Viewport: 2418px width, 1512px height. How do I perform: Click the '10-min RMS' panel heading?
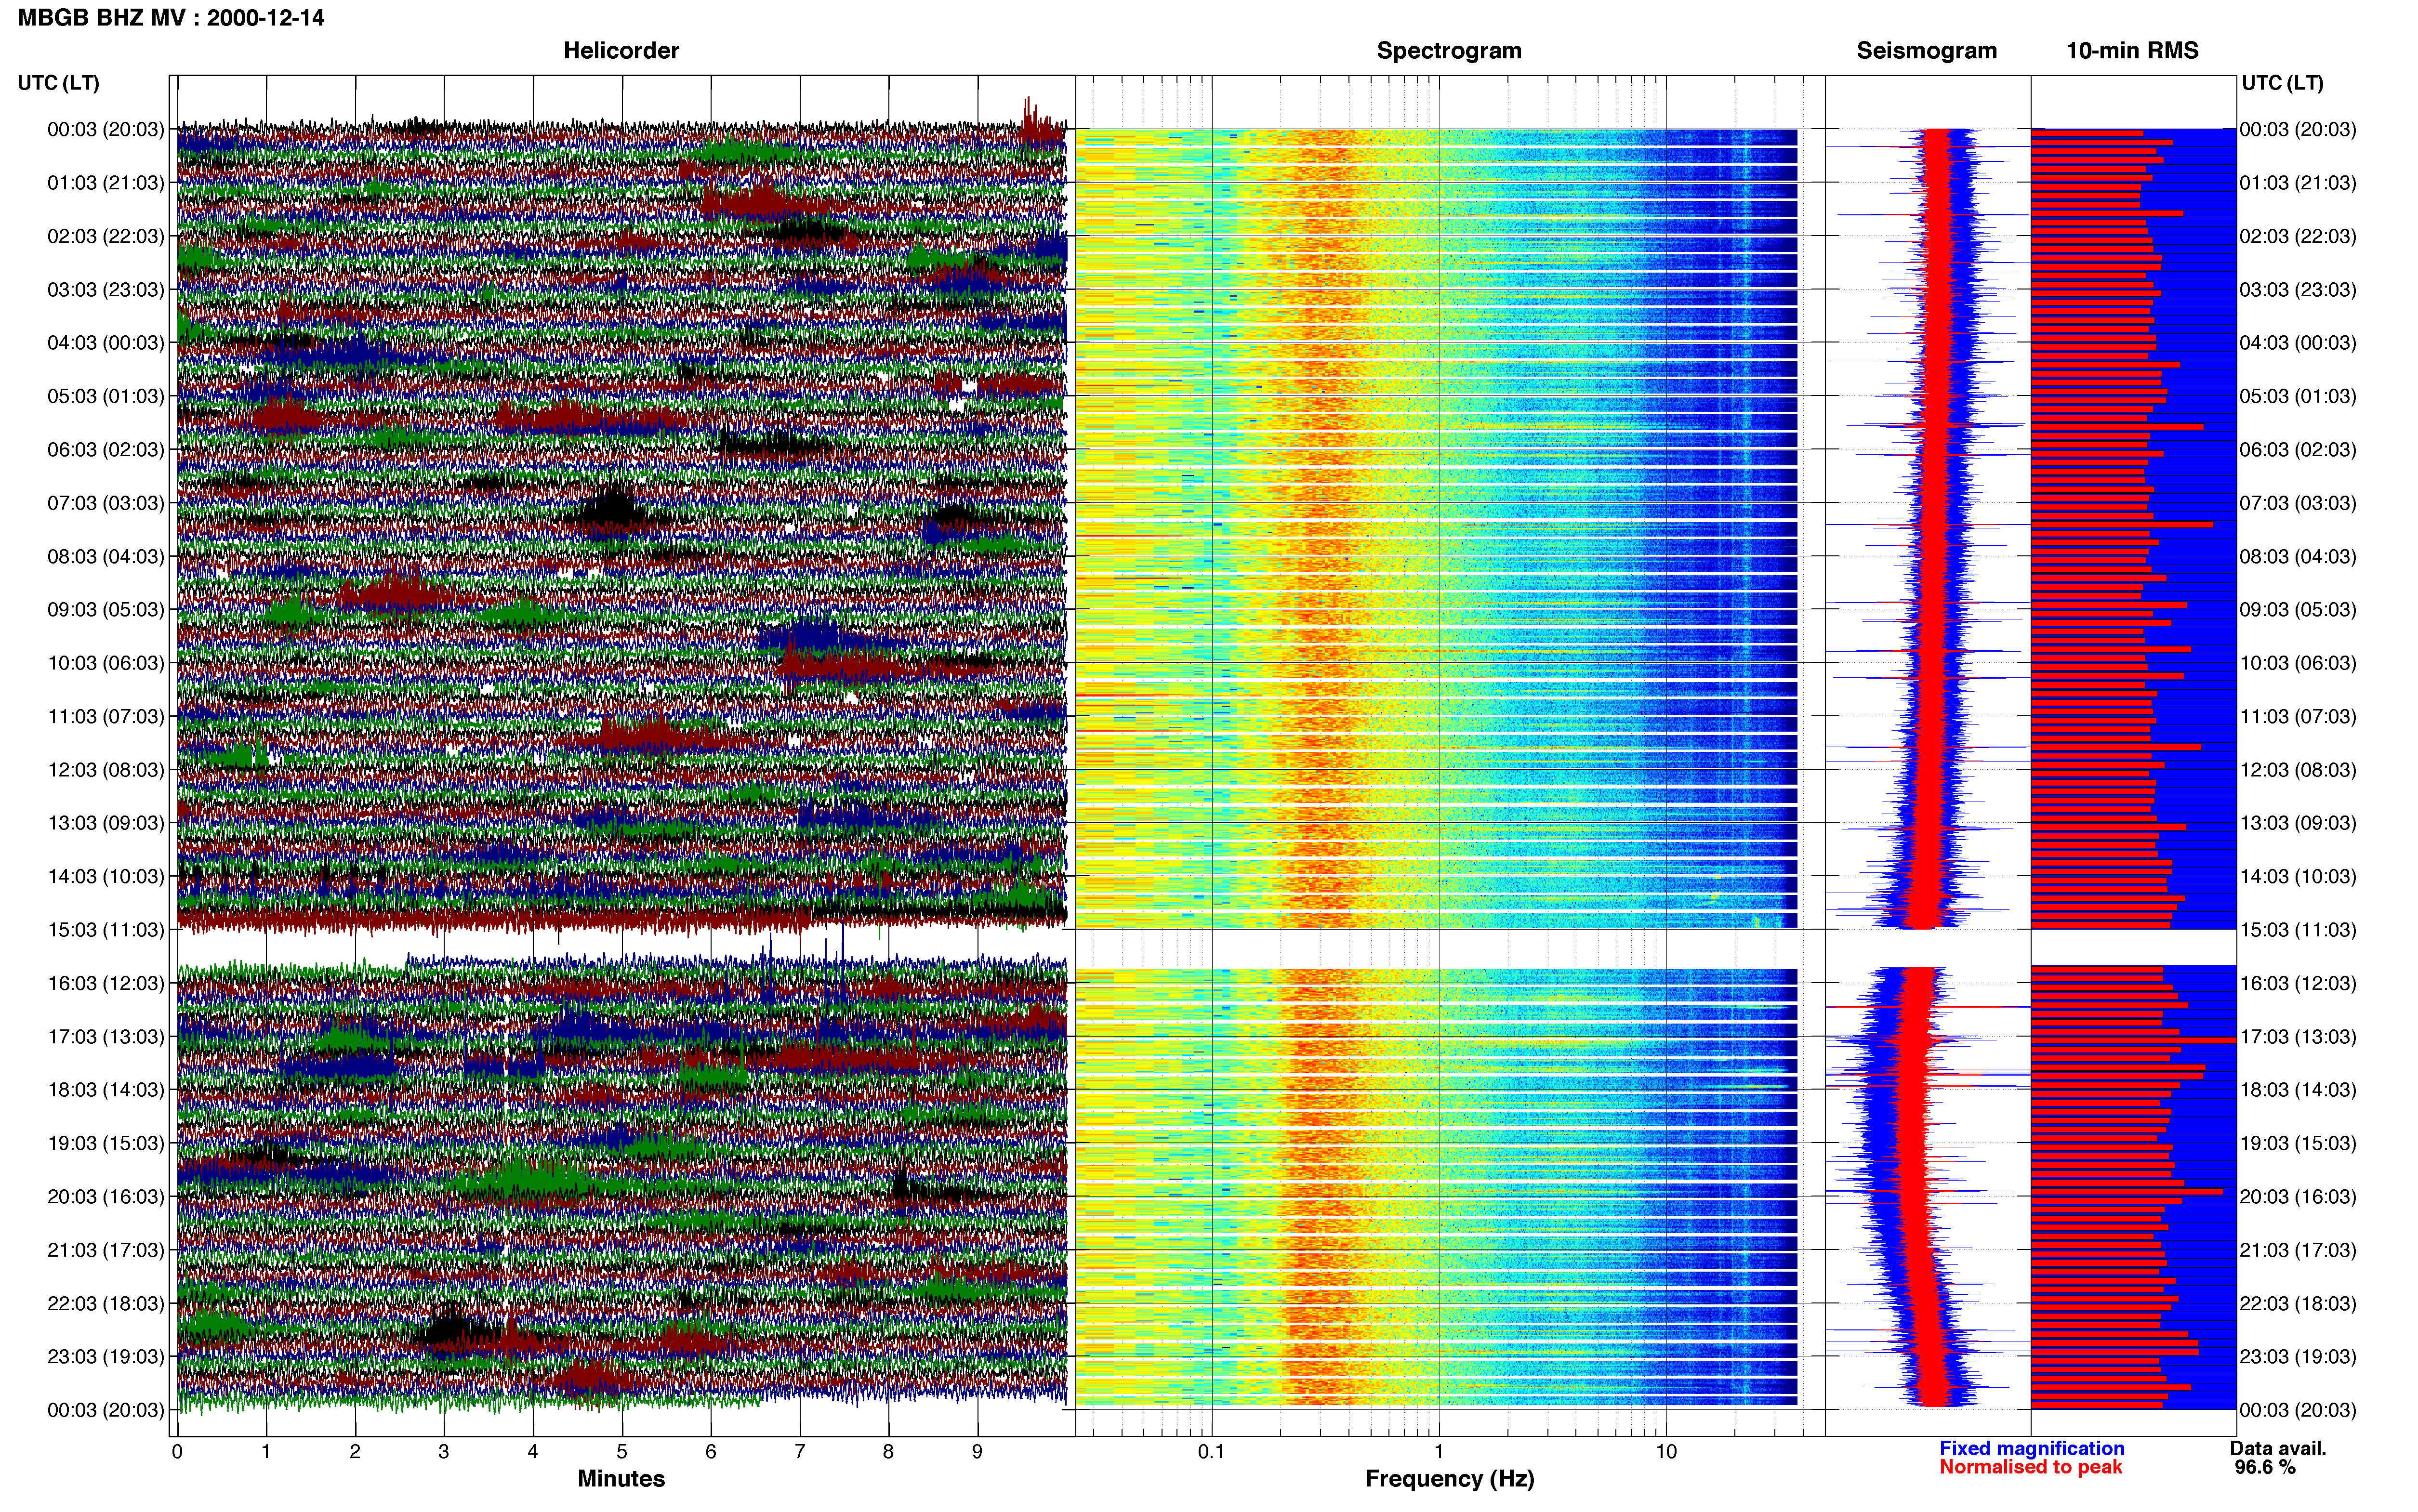click(2132, 50)
